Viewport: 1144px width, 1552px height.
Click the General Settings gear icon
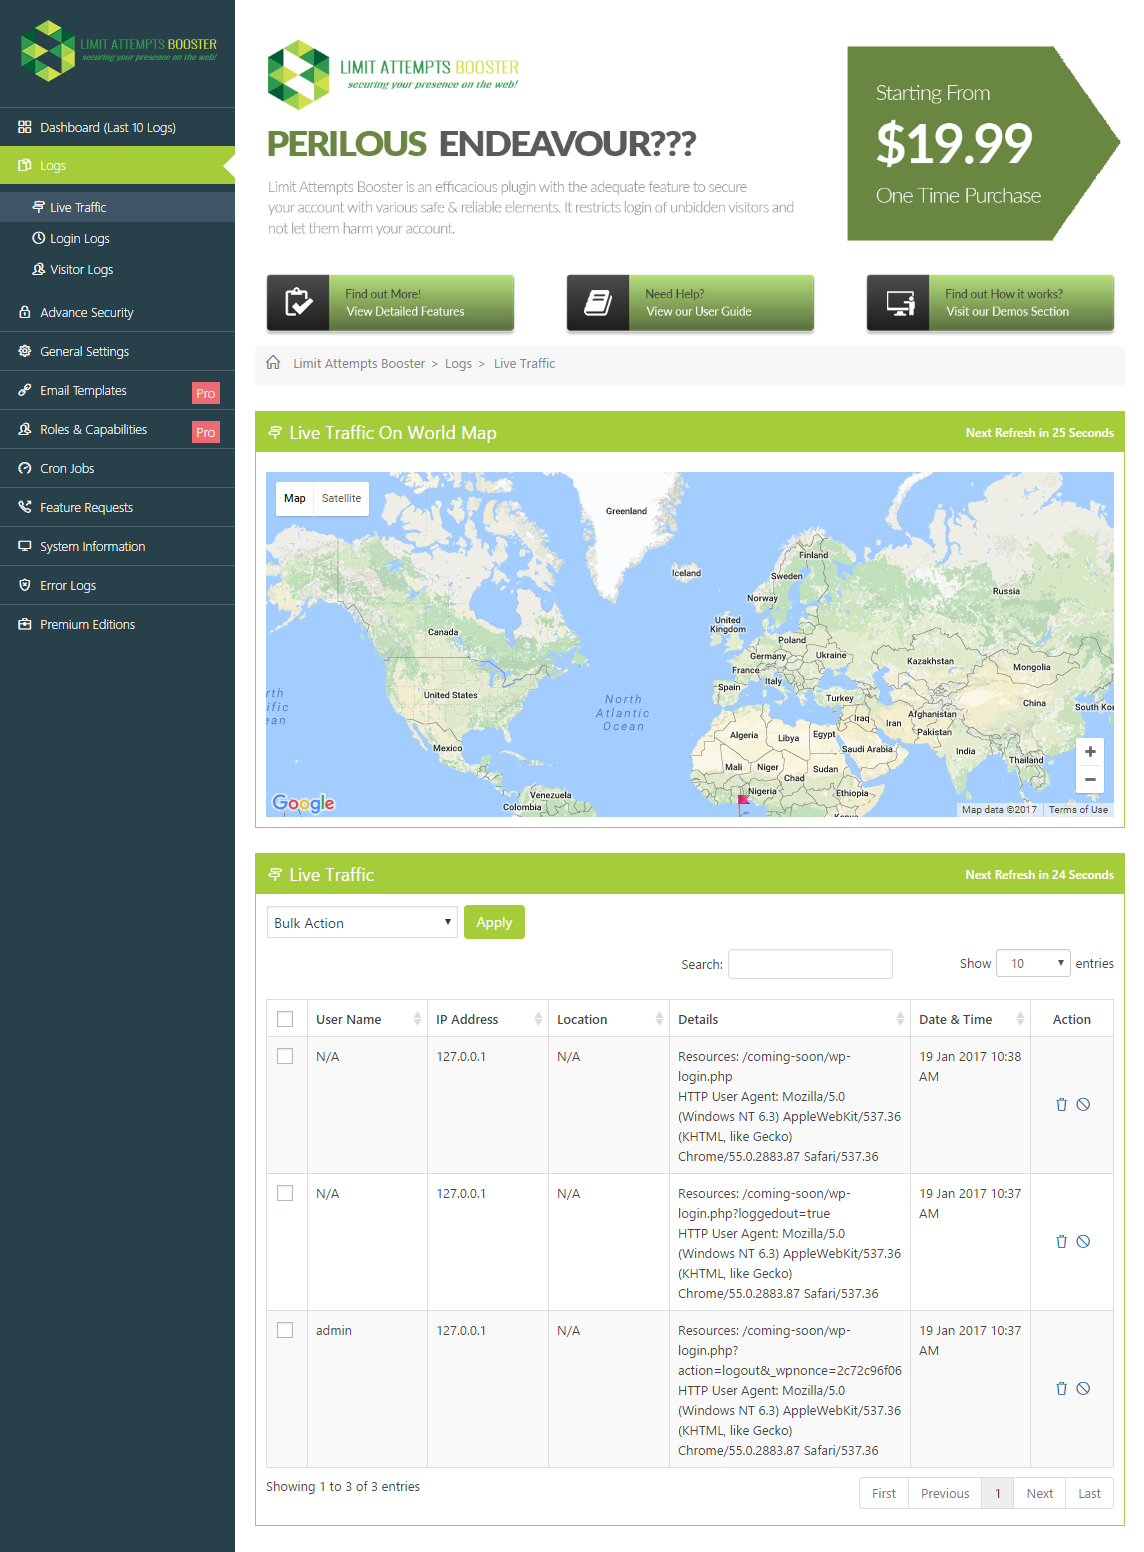point(25,351)
